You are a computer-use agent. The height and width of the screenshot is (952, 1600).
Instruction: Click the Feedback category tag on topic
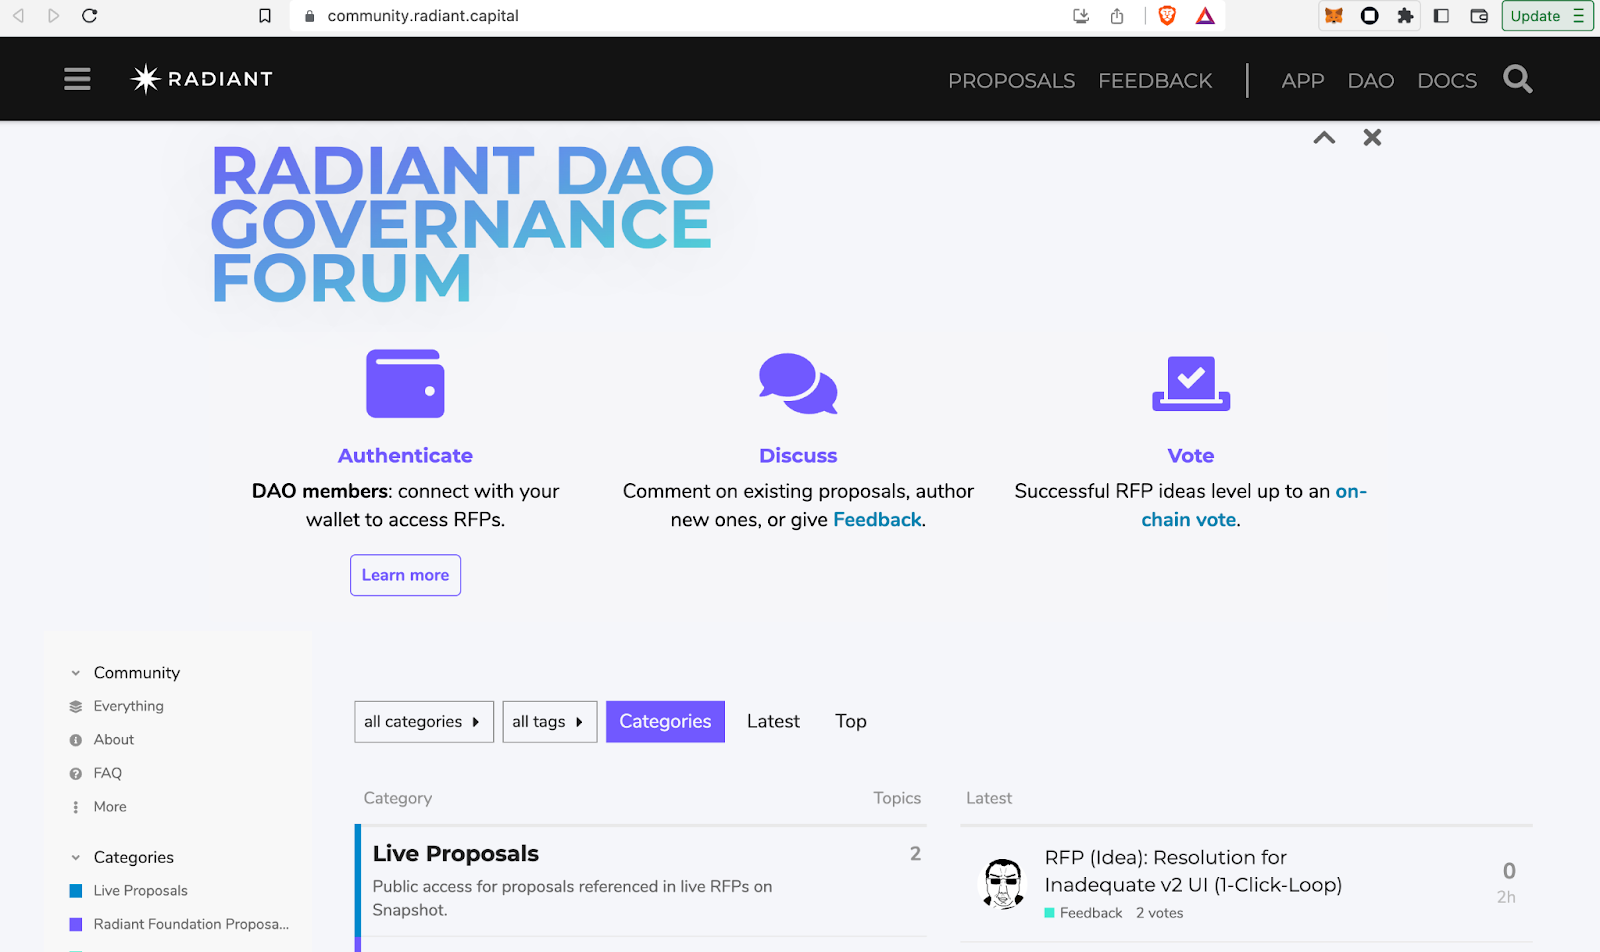pyautogui.click(x=1083, y=913)
